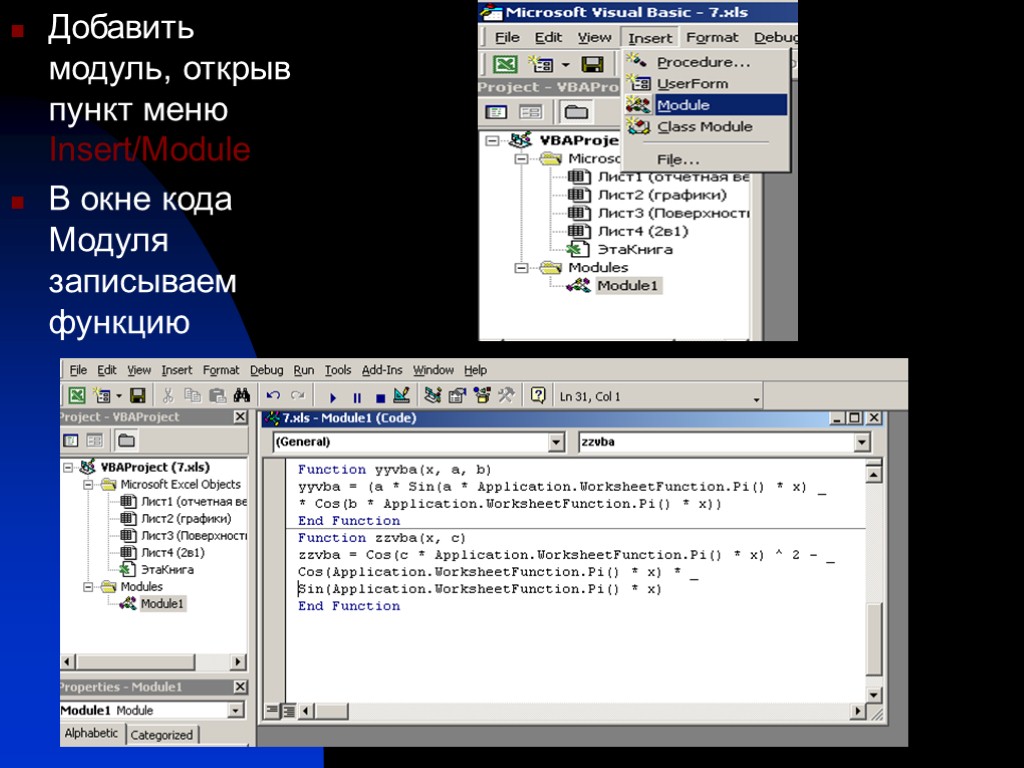Save the project in lower toolbar
Viewport: 1024px width, 768px height.
[x=137, y=396]
